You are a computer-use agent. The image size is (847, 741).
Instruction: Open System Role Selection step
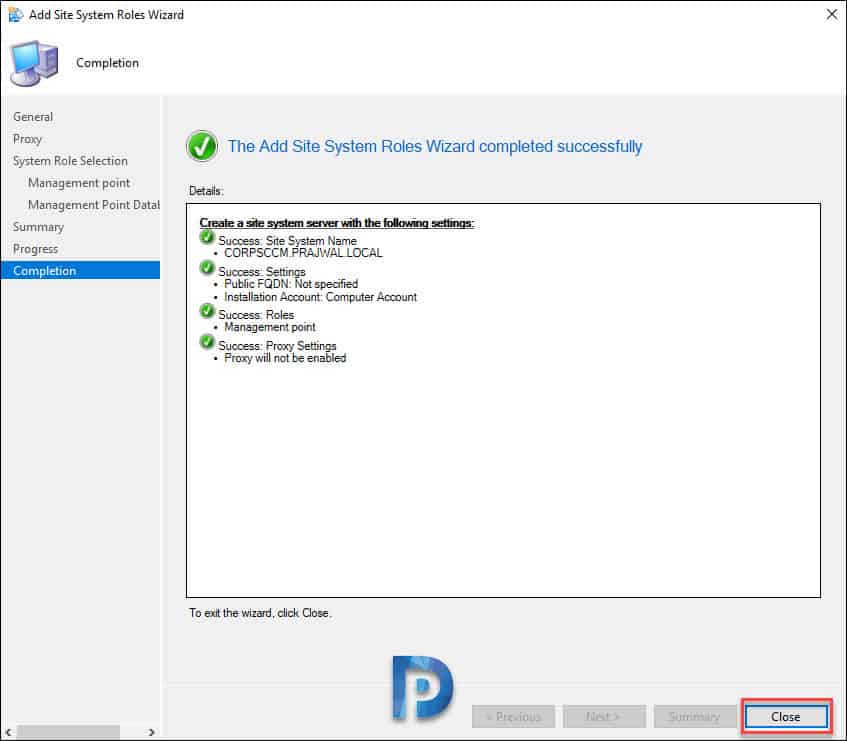tap(70, 161)
